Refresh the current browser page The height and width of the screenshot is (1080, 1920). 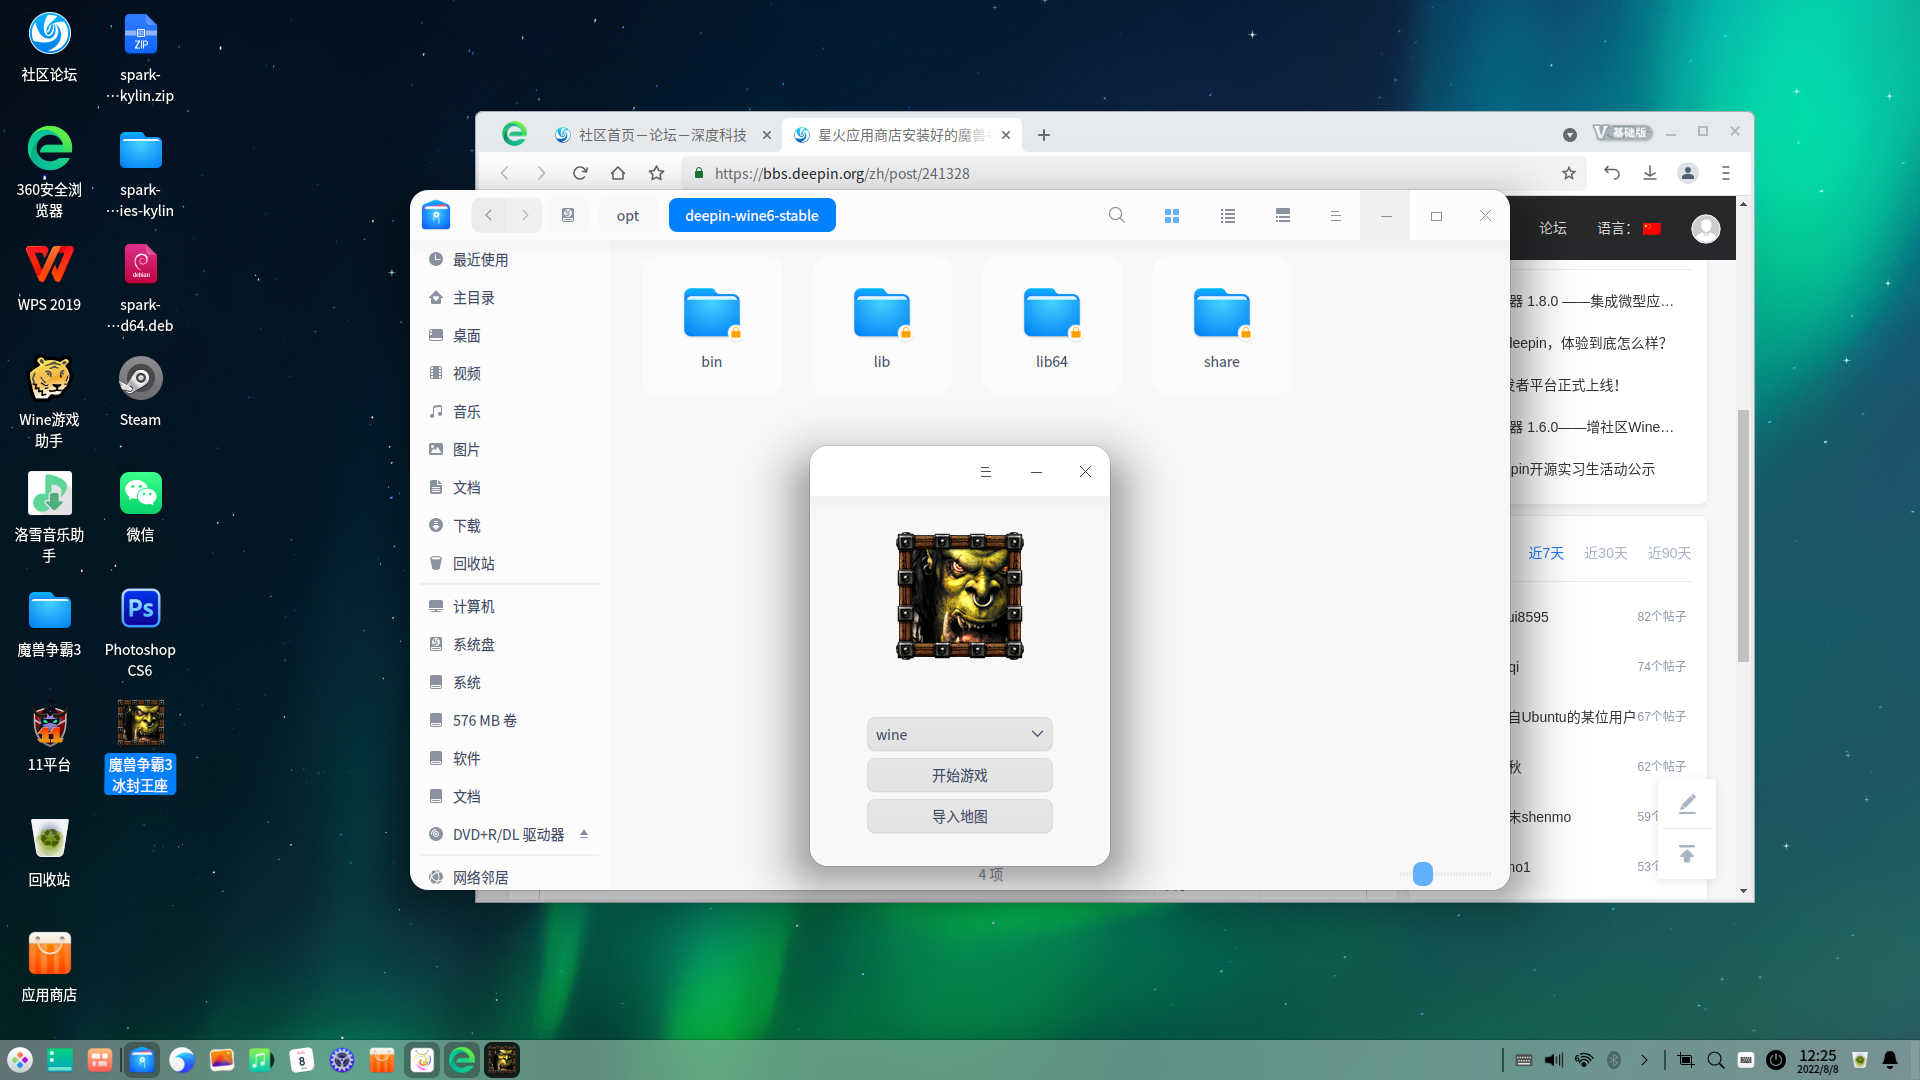[580, 172]
